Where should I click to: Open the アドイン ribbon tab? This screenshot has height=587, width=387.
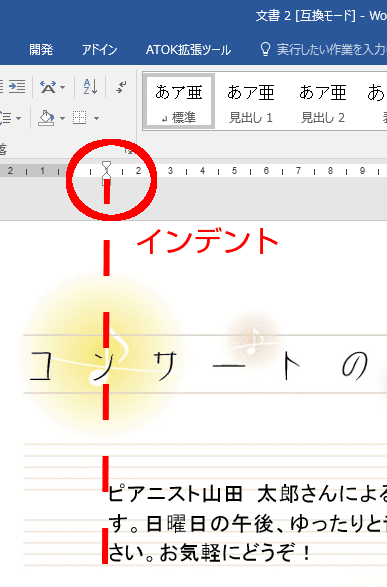(x=100, y=49)
